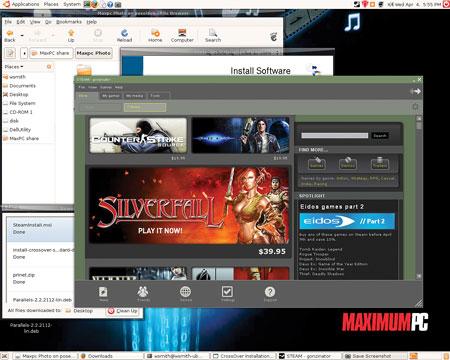Click the Steam store search input field
The height and width of the screenshot is (360, 450).
pyautogui.click(x=334, y=136)
